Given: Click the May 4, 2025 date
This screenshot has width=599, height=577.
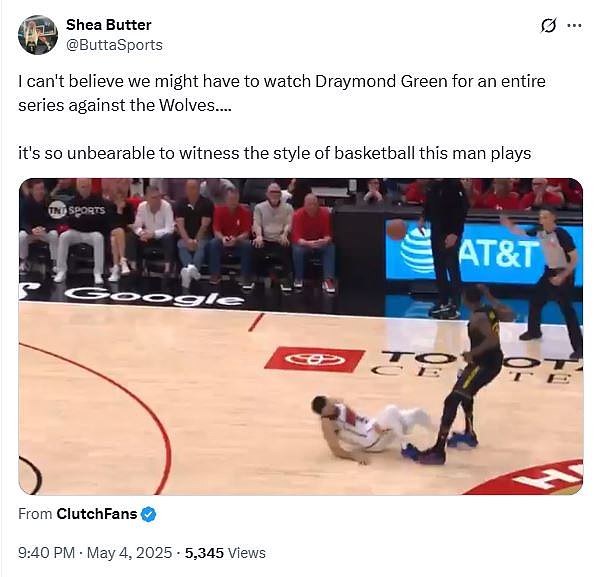Looking at the screenshot, I should pyautogui.click(x=130, y=553).
